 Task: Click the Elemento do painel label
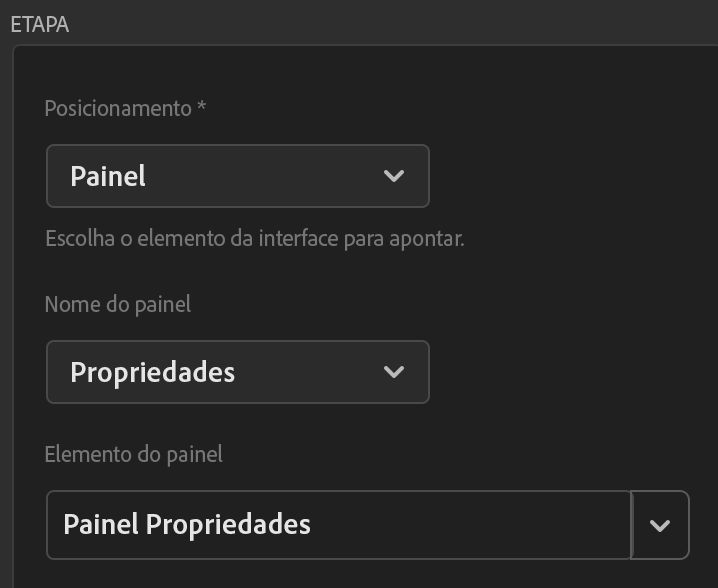[133, 454]
